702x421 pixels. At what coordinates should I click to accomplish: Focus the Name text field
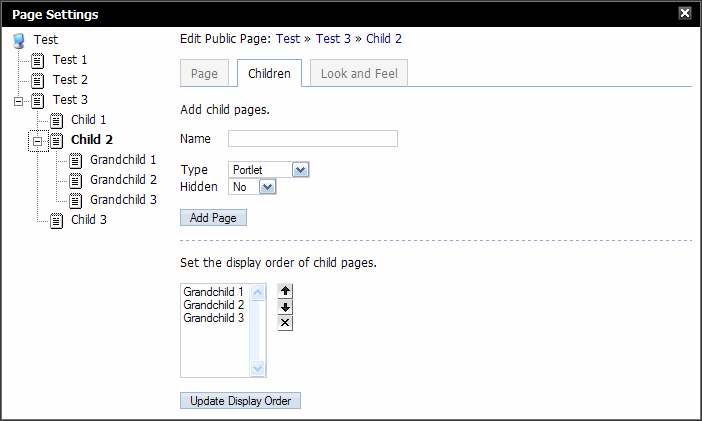[312, 139]
